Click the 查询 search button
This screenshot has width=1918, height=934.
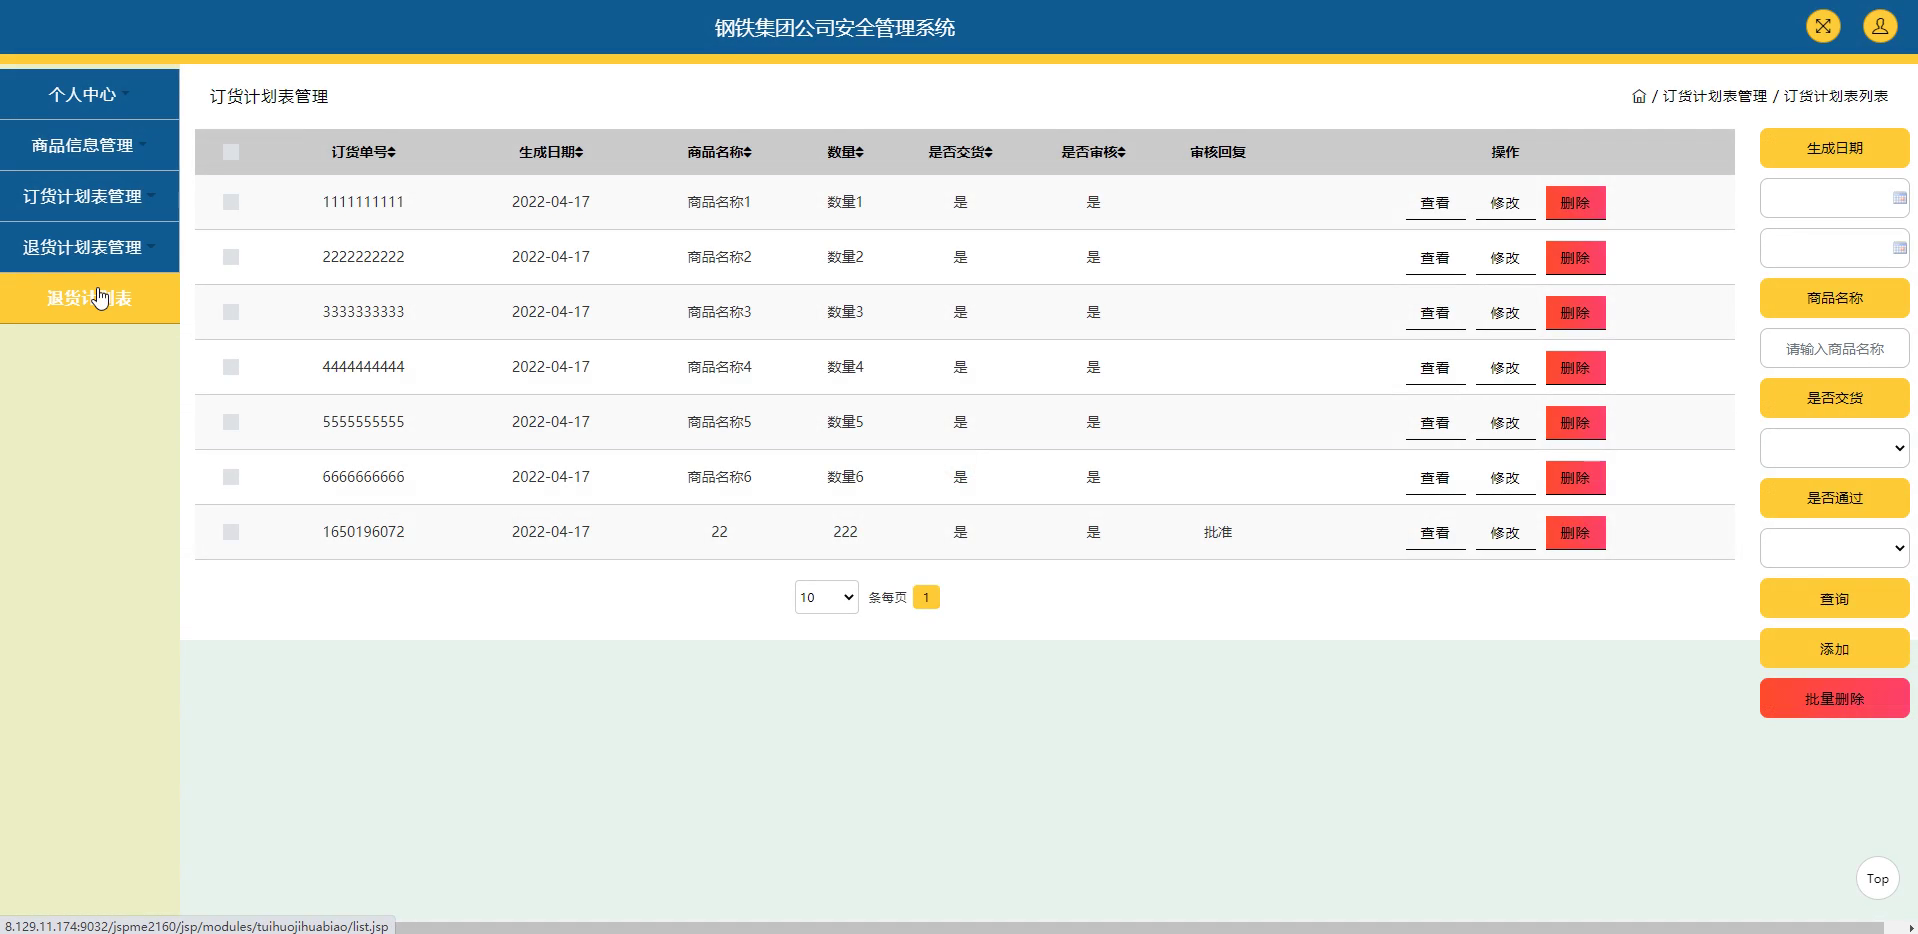1834,598
